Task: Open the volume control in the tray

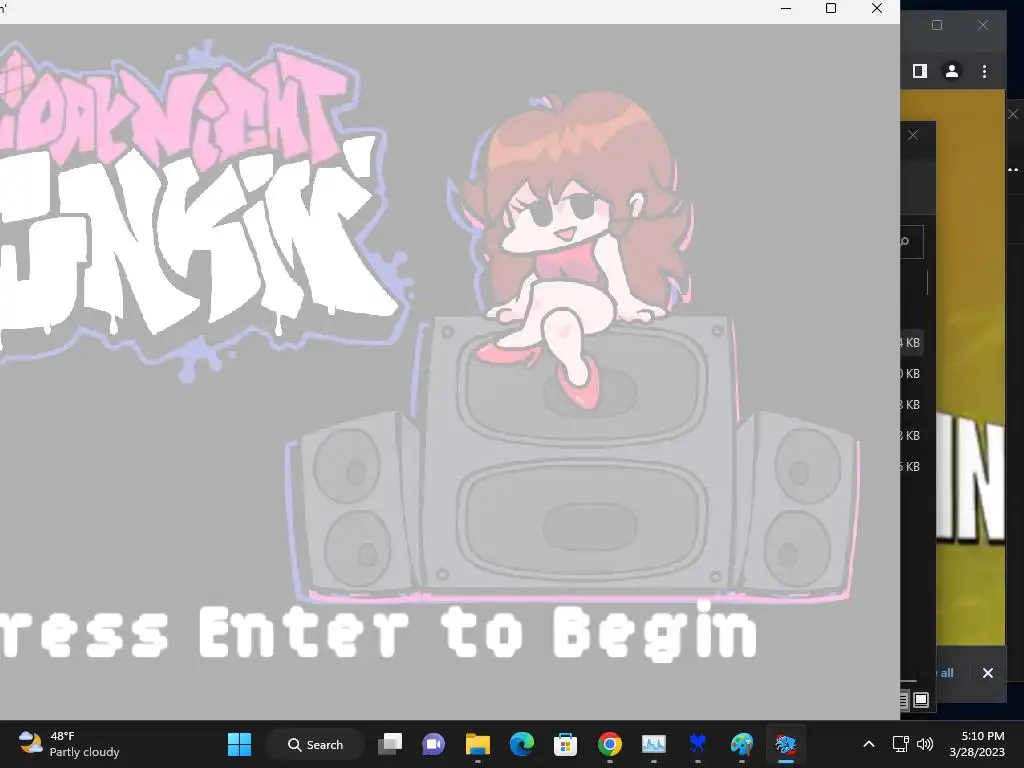Action: 925,744
